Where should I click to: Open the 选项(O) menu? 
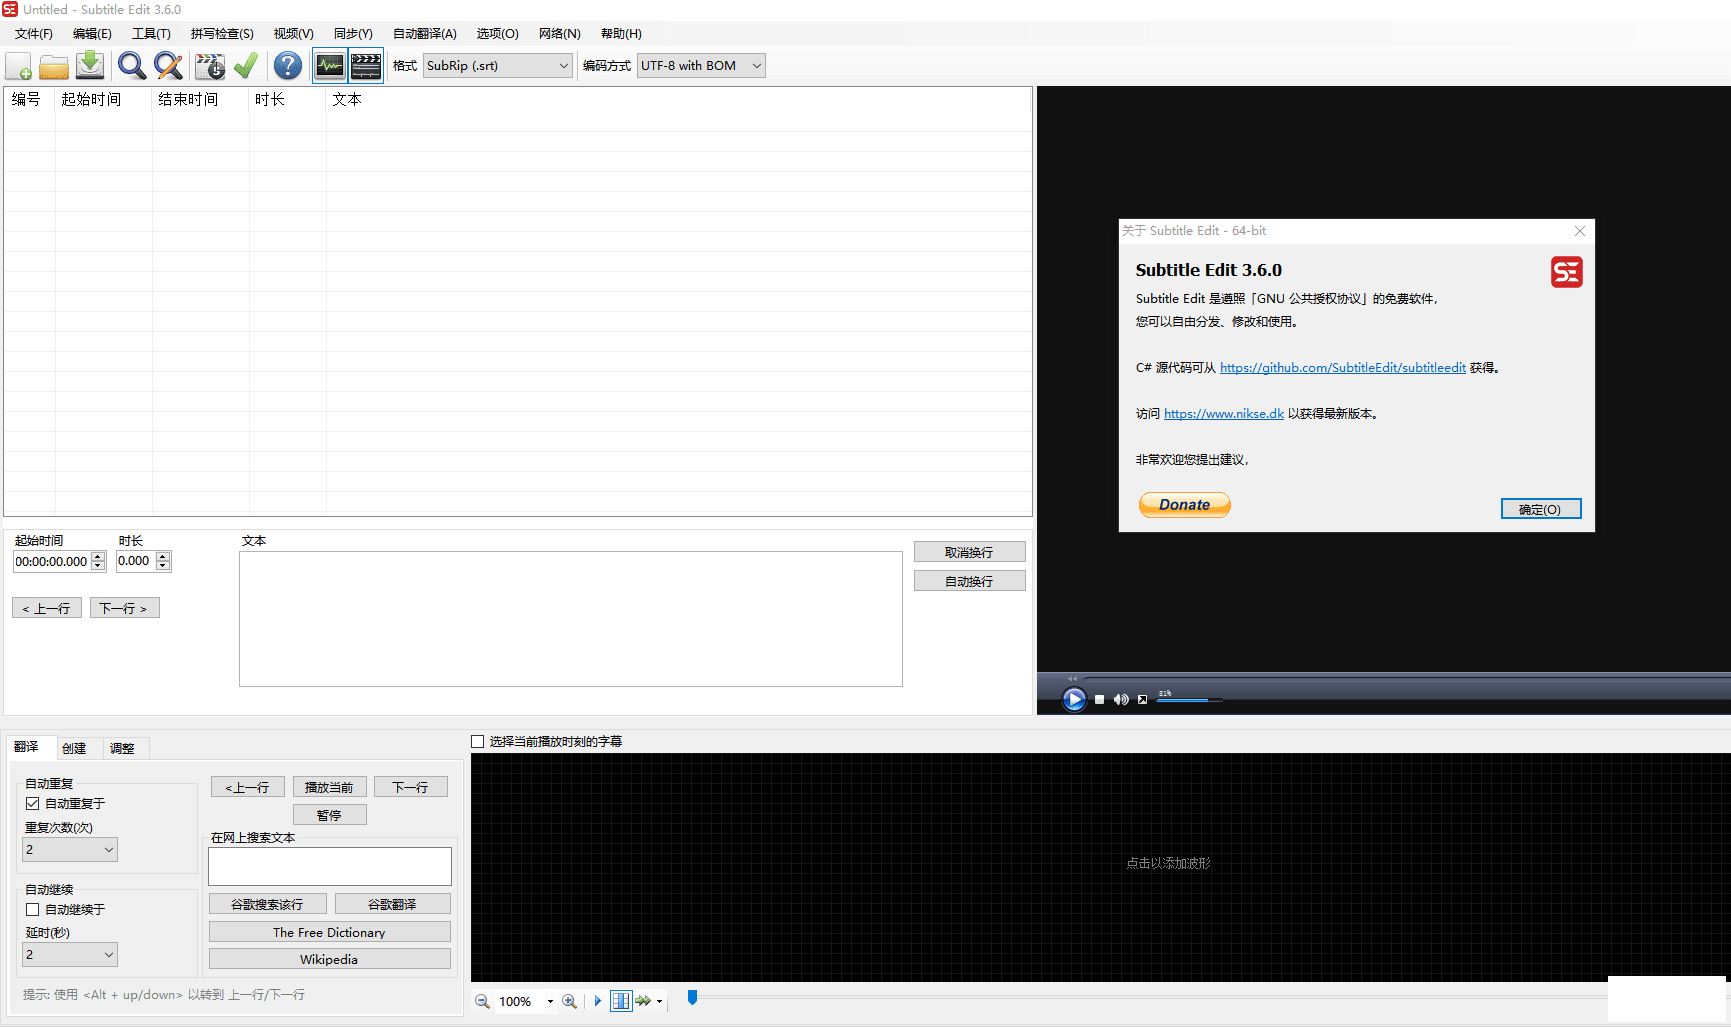tap(497, 34)
